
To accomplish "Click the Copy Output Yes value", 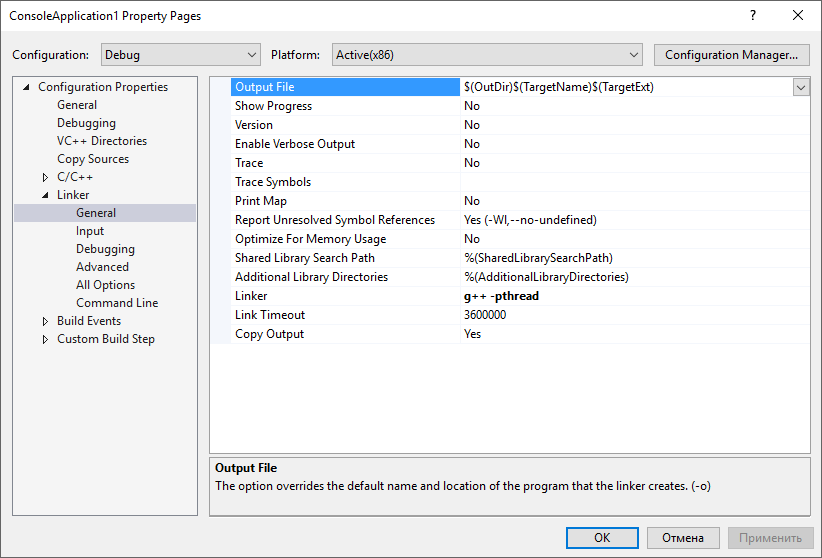I will coord(472,334).
